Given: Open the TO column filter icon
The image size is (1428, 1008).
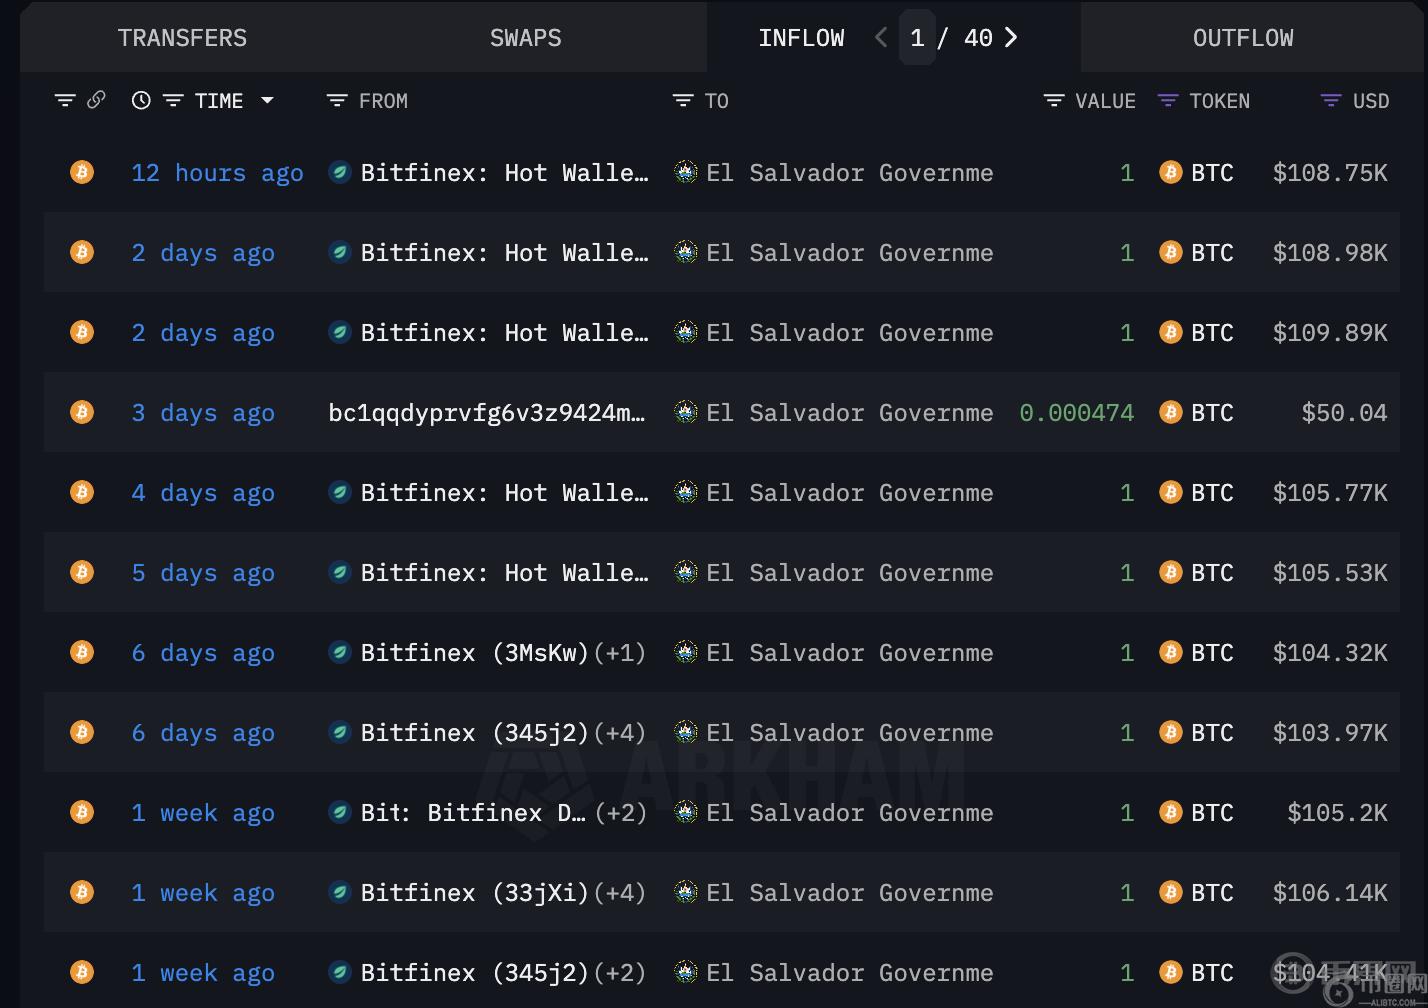Looking at the screenshot, I should pyautogui.click(x=683, y=101).
